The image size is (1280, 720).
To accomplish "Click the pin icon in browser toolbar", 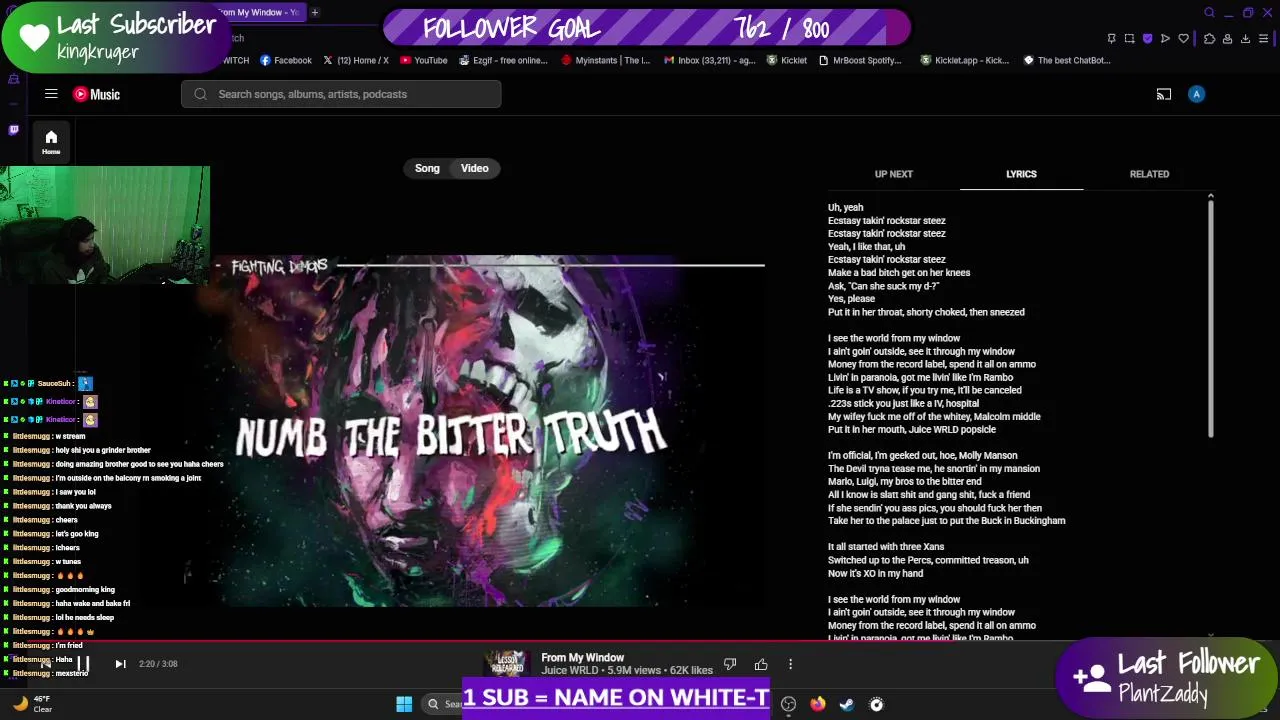I will tap(1111, 38).
